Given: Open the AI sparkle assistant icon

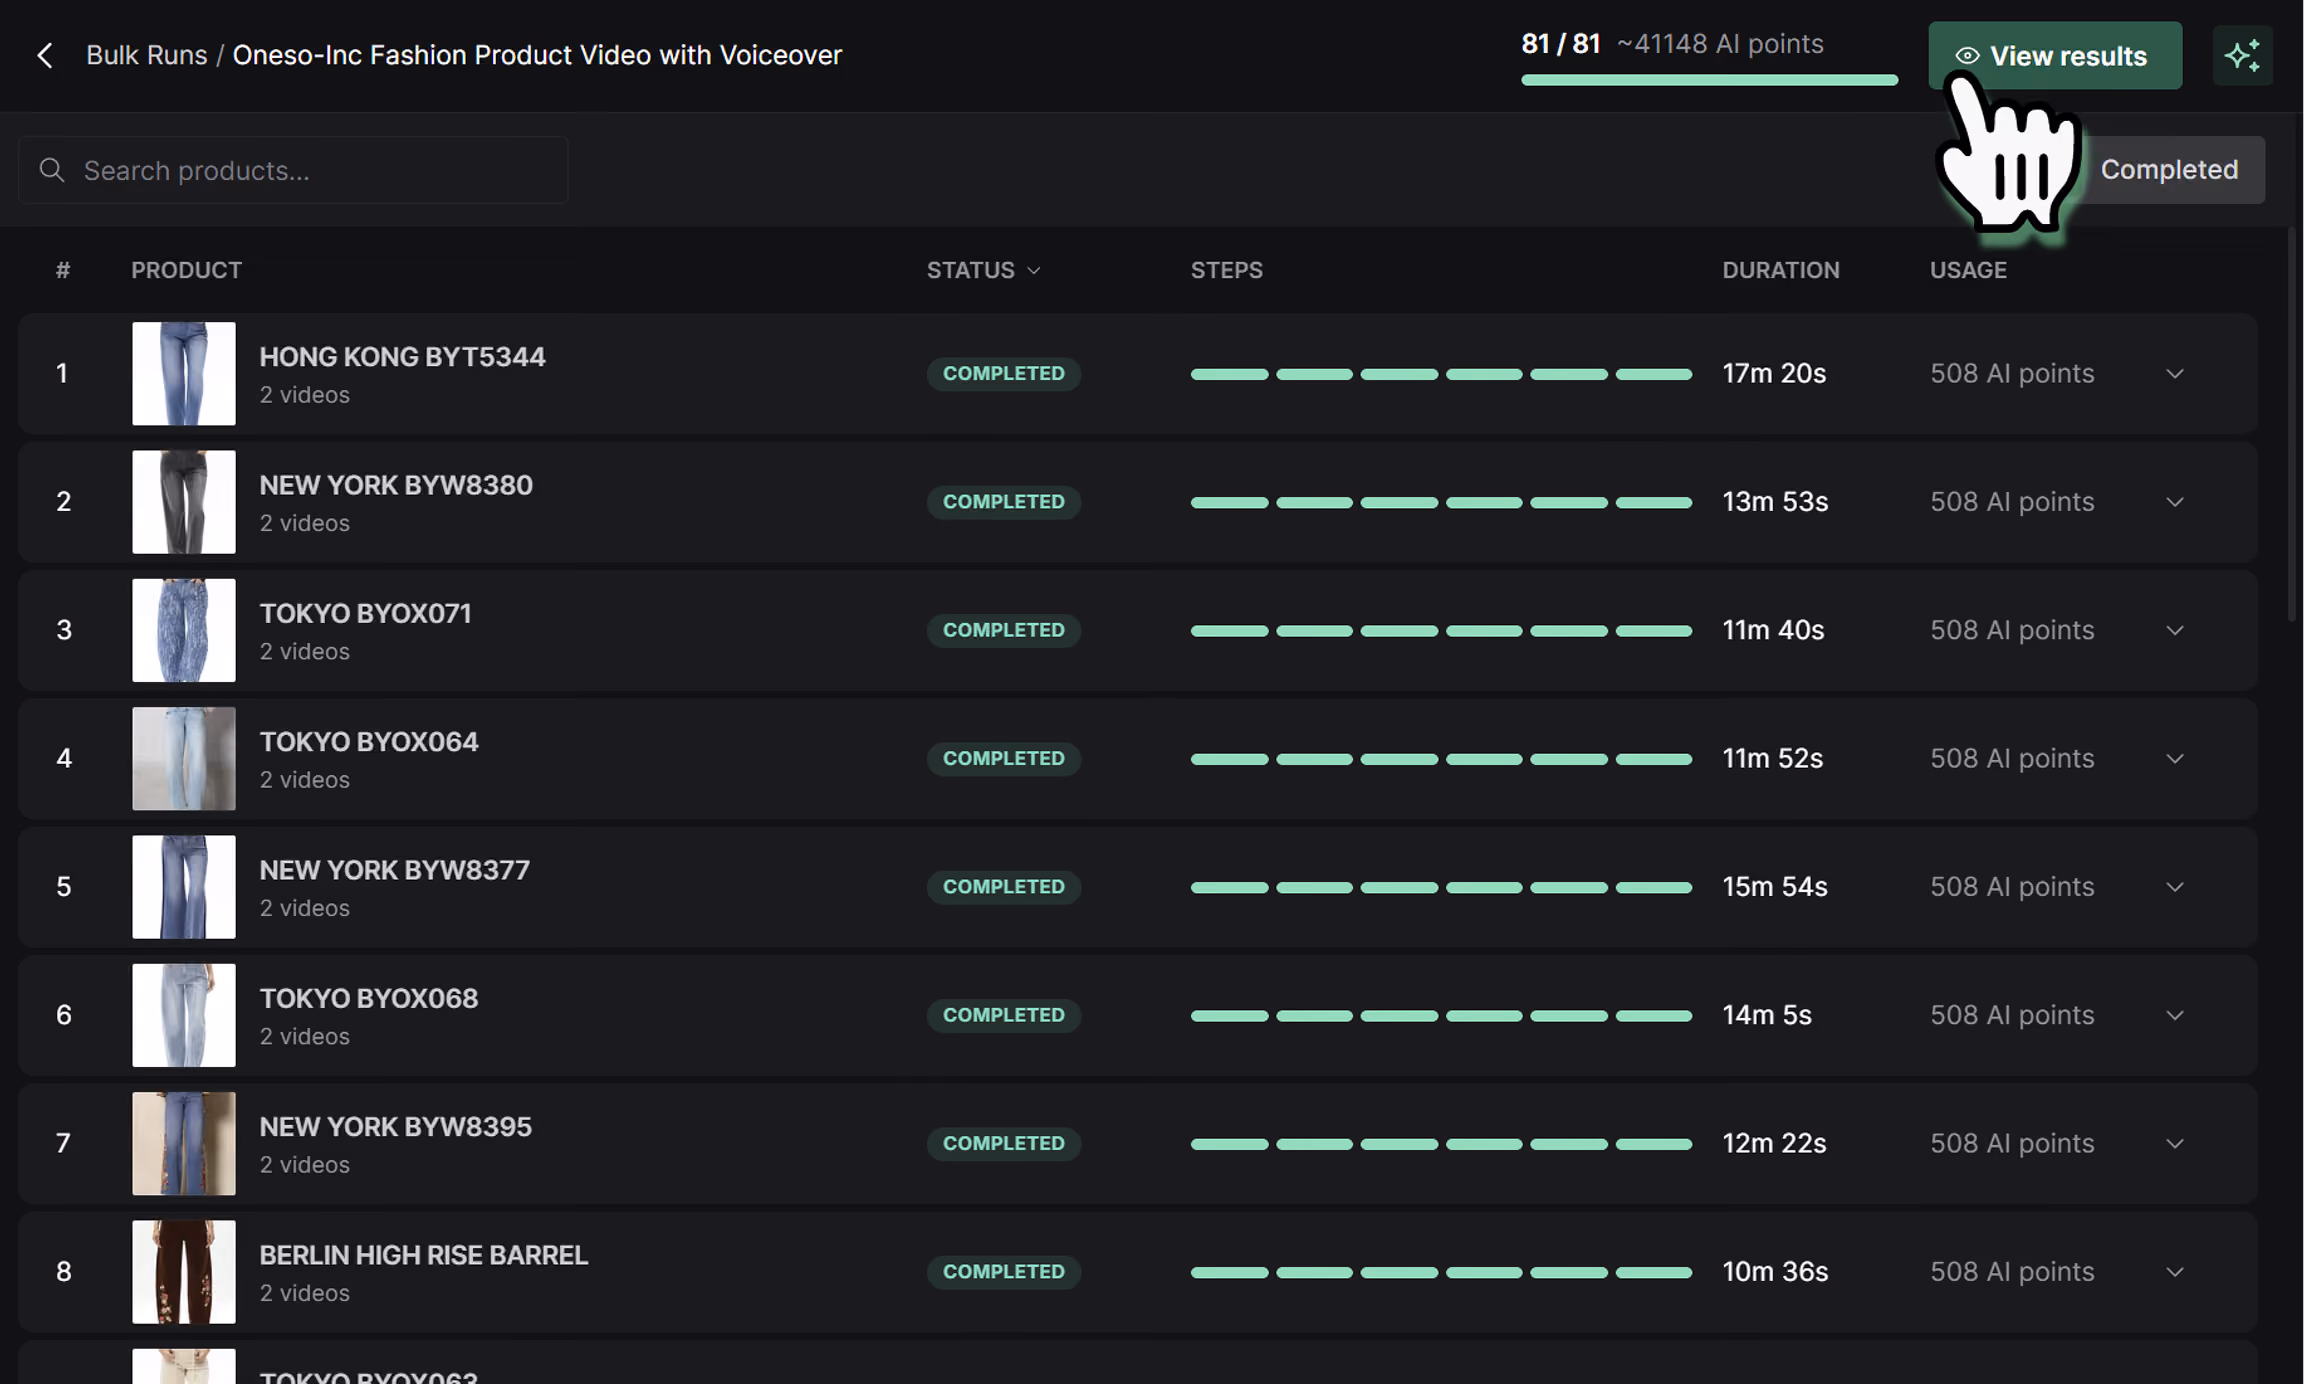Looking at the screenshot, I should (x=2242, y=55).
